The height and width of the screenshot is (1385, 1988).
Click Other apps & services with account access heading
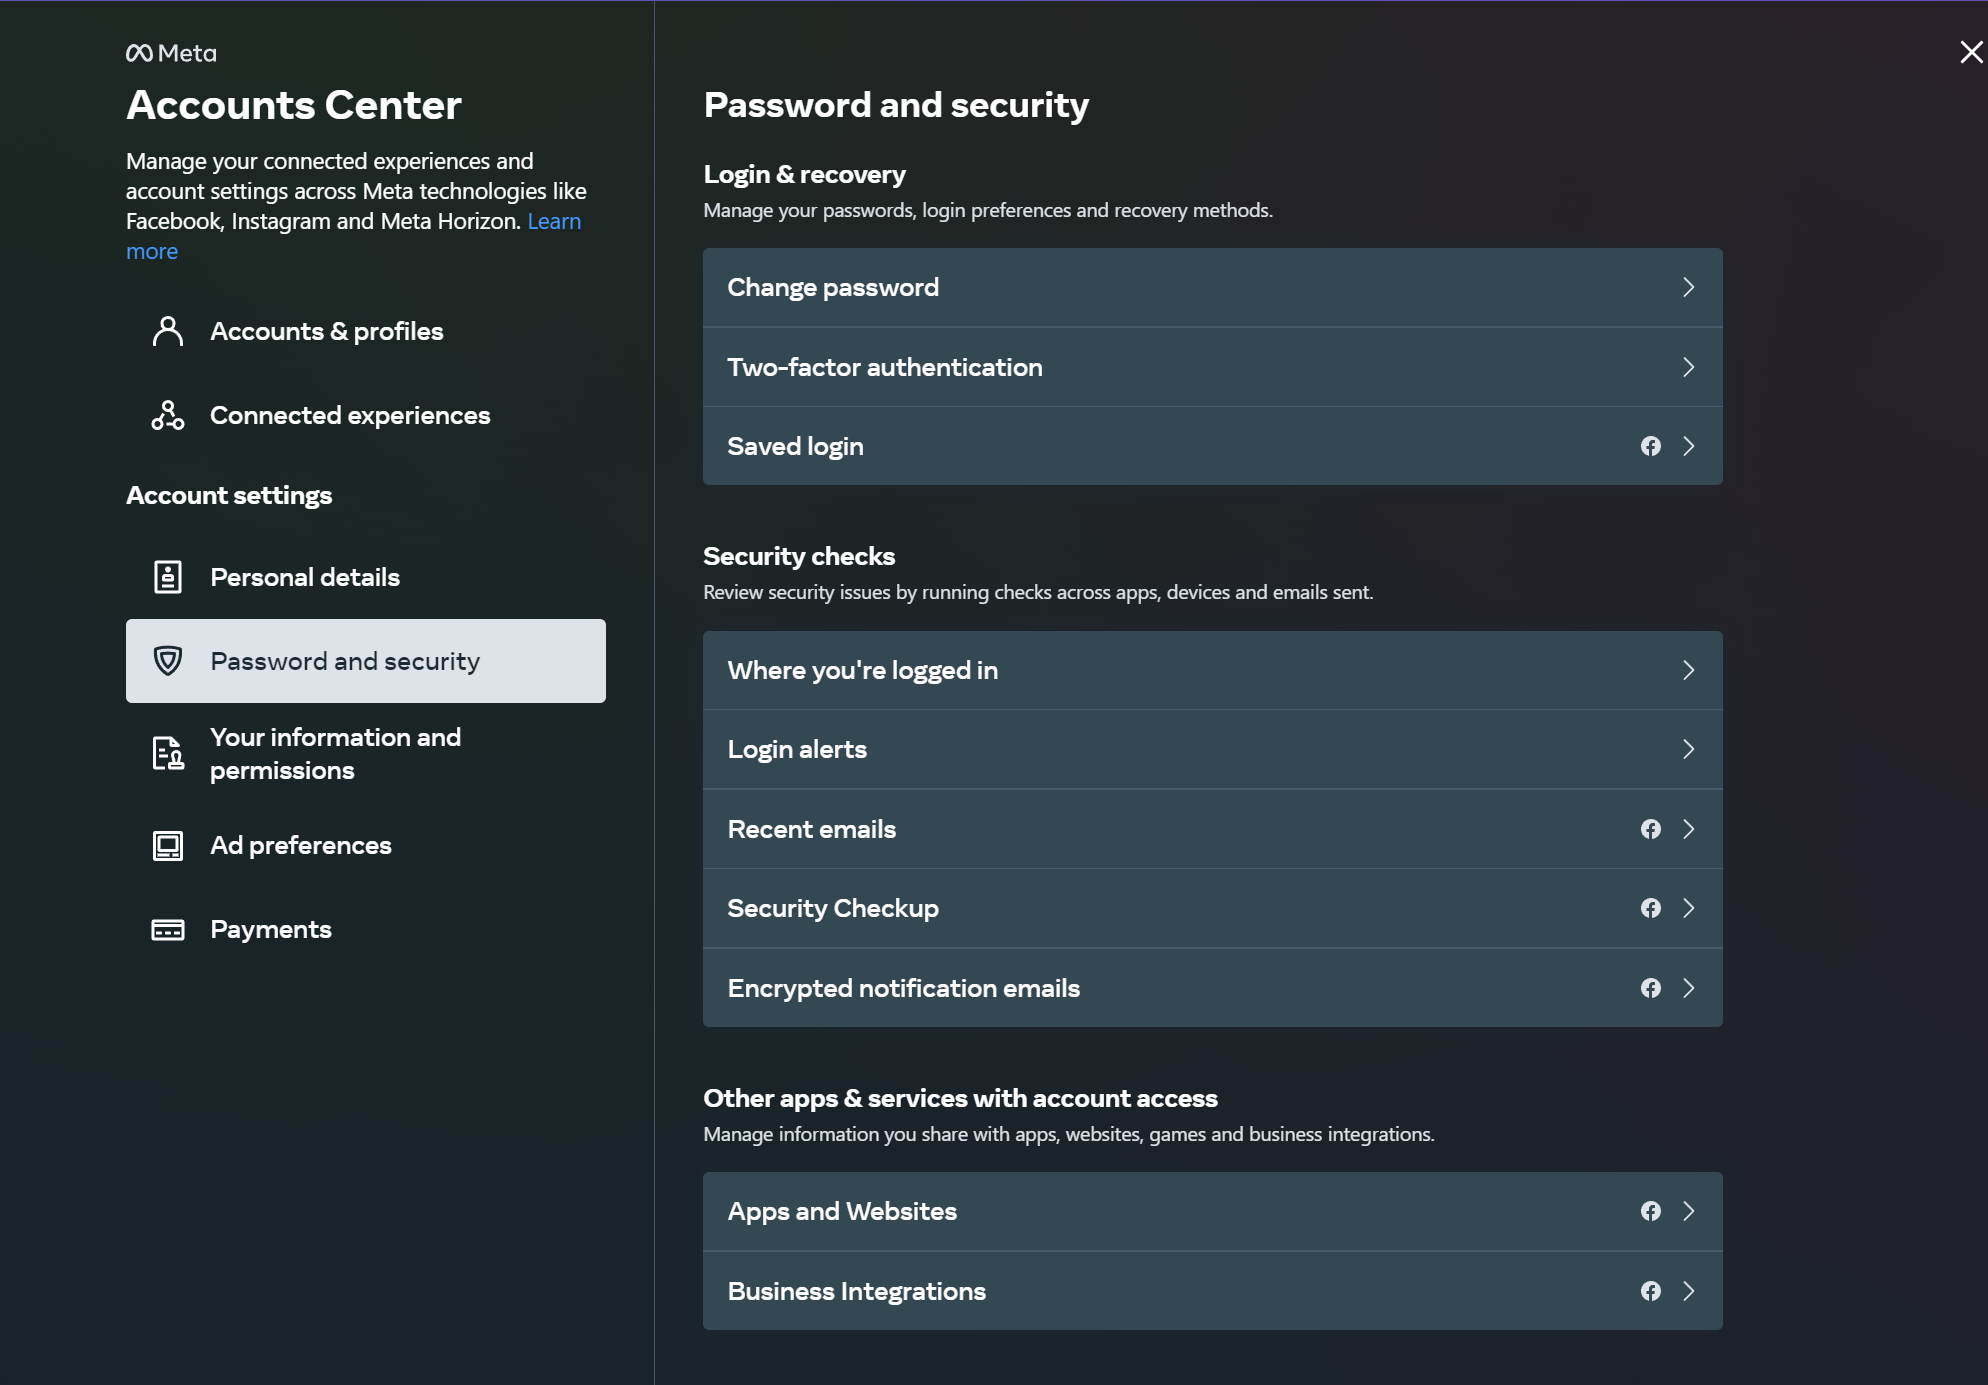(x=960, y=1098)
